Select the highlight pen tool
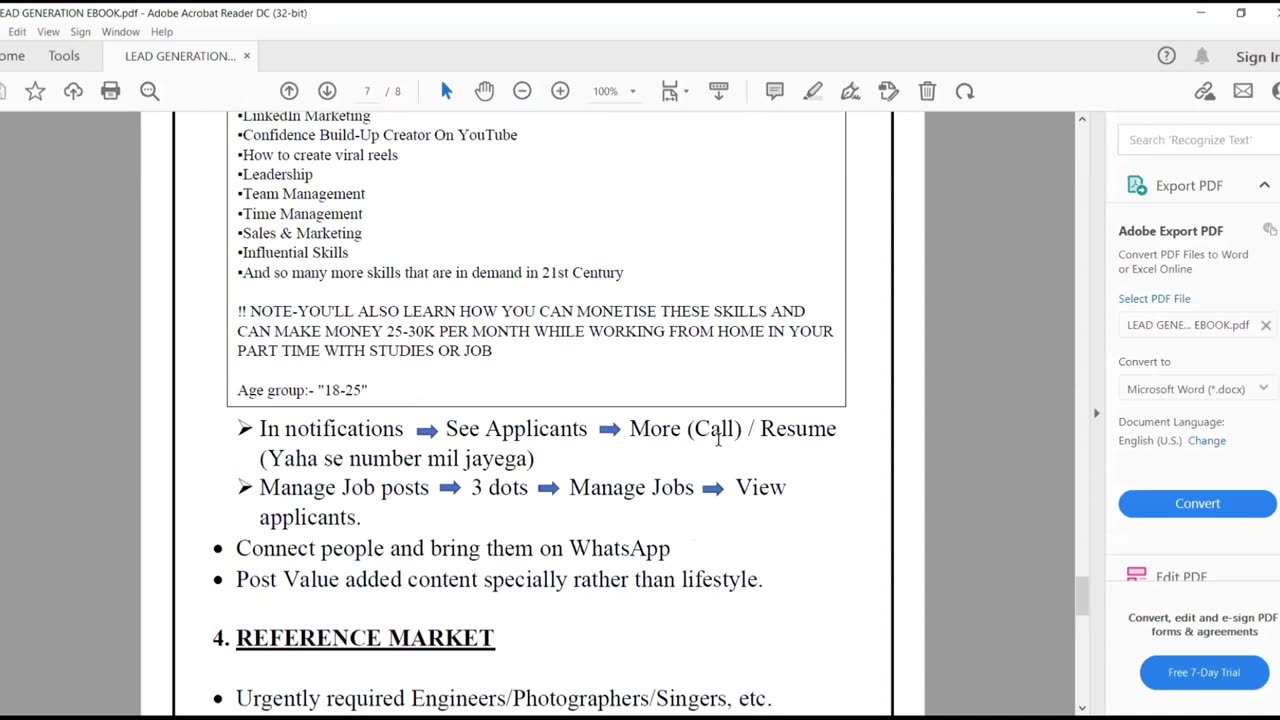The width and height of the screenshot is (1280, 720). [x=813, y=91]
